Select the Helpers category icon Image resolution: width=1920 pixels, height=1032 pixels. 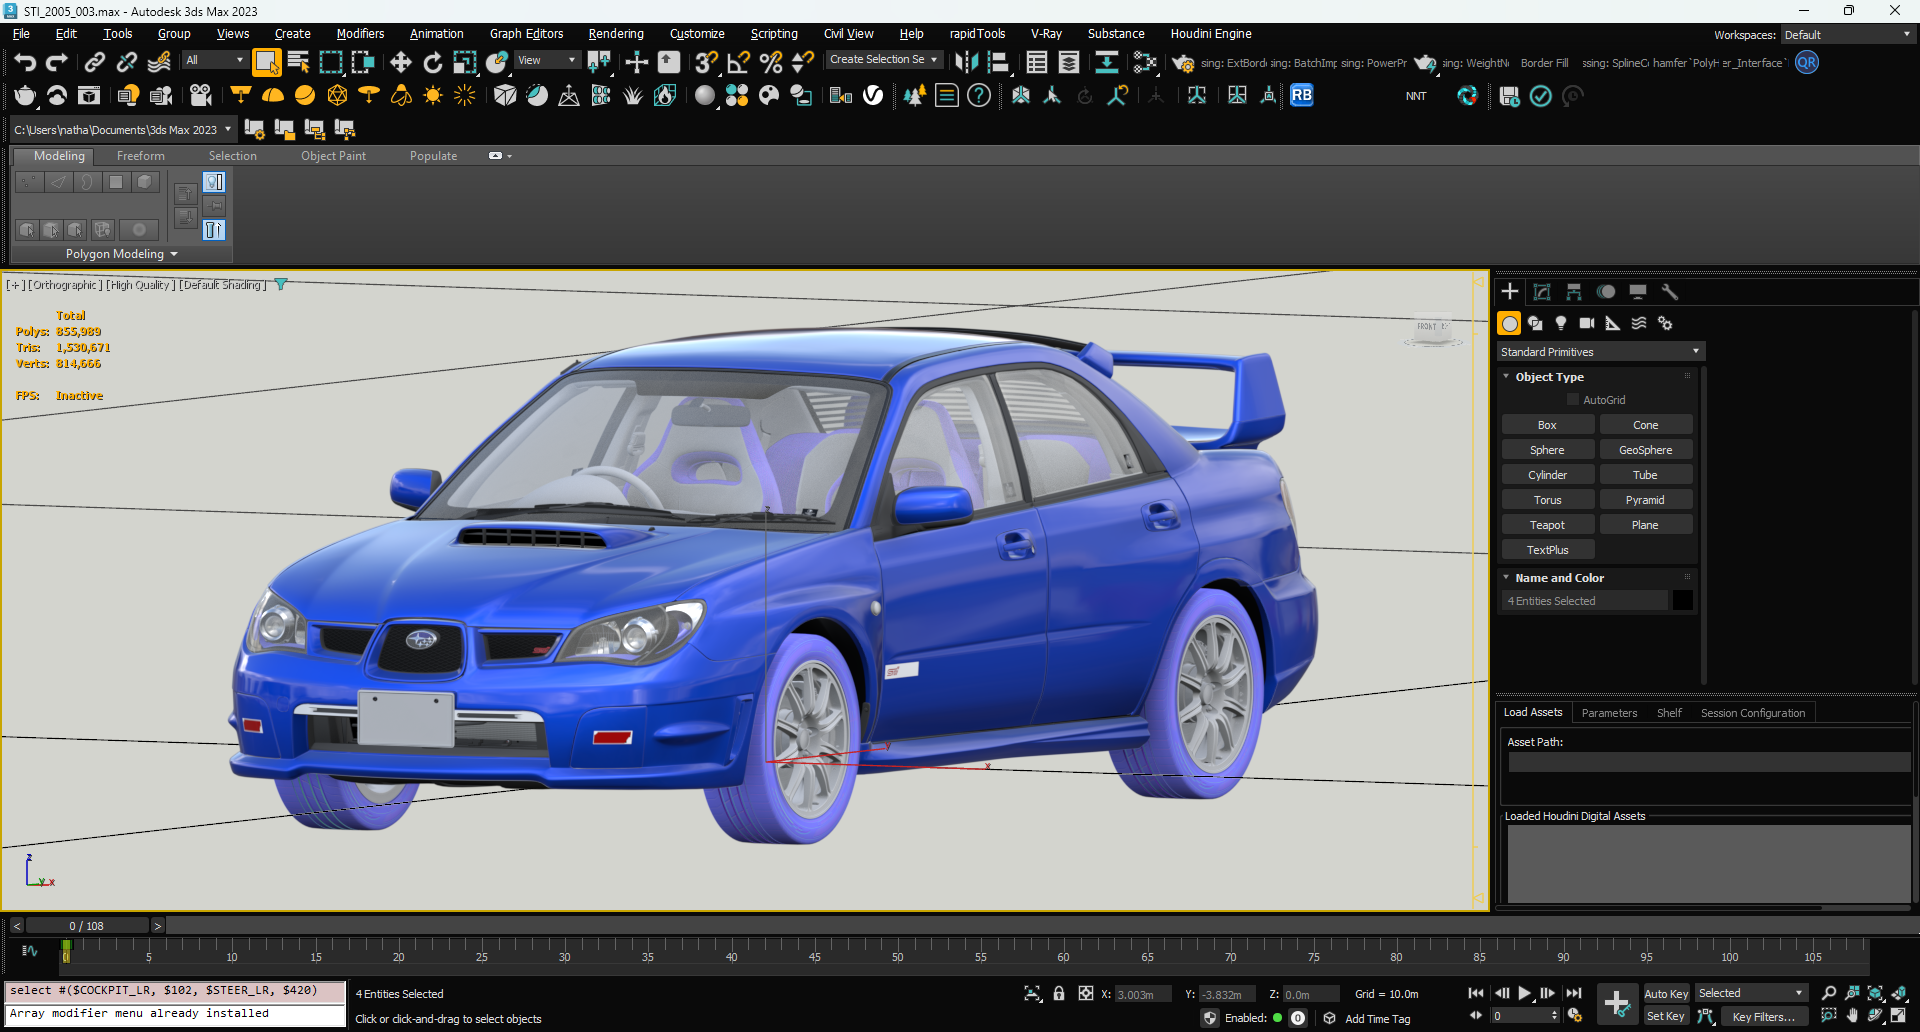pyautogui.click(x=1613, y=323)
